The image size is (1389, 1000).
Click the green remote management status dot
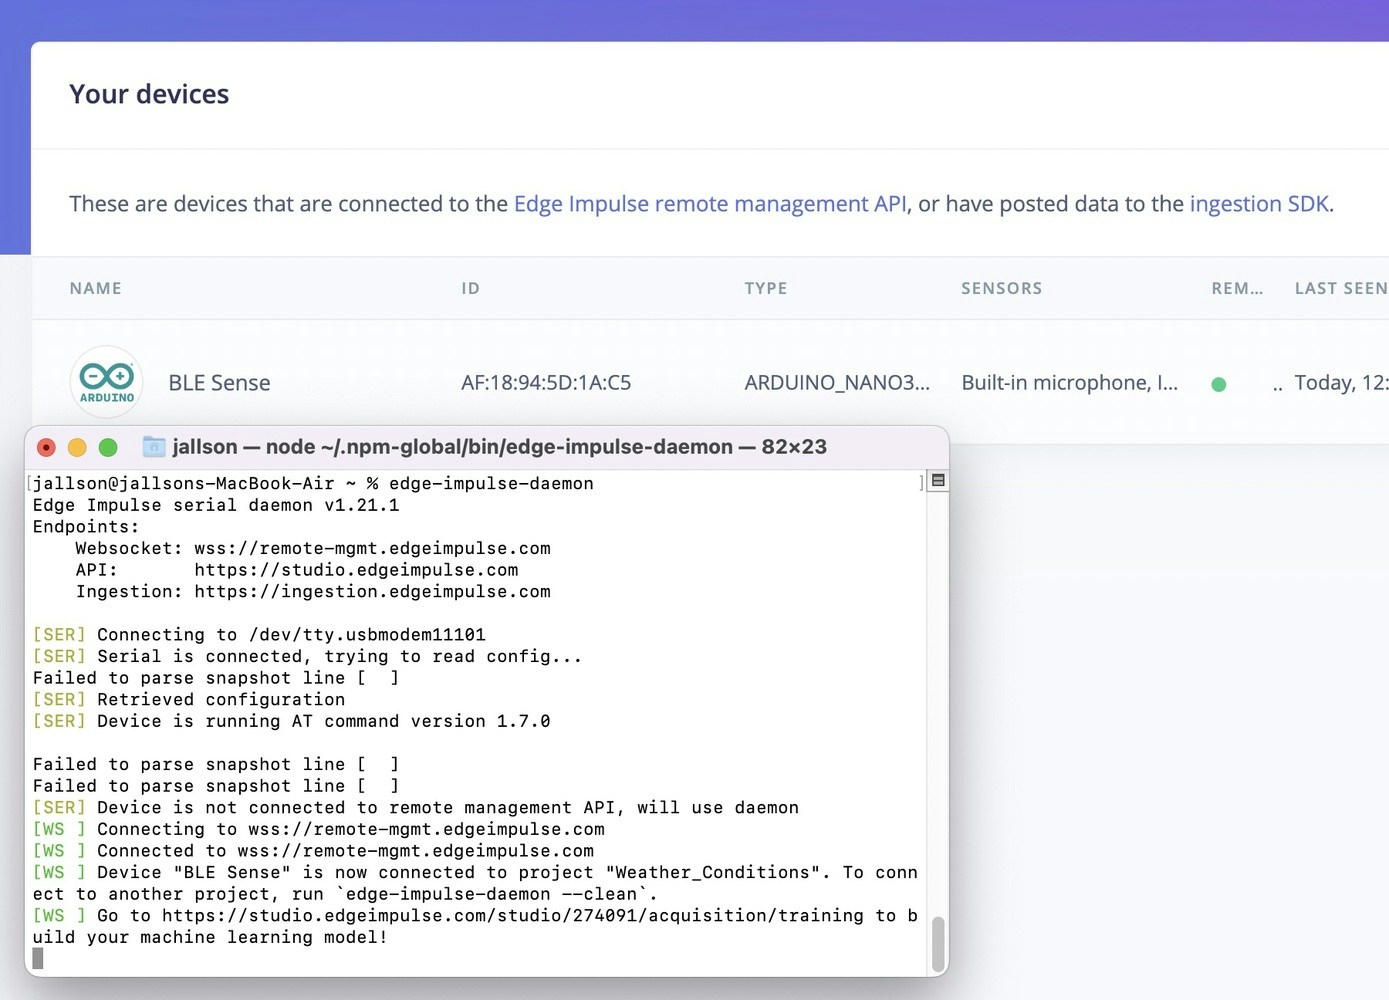[1218, 384]
